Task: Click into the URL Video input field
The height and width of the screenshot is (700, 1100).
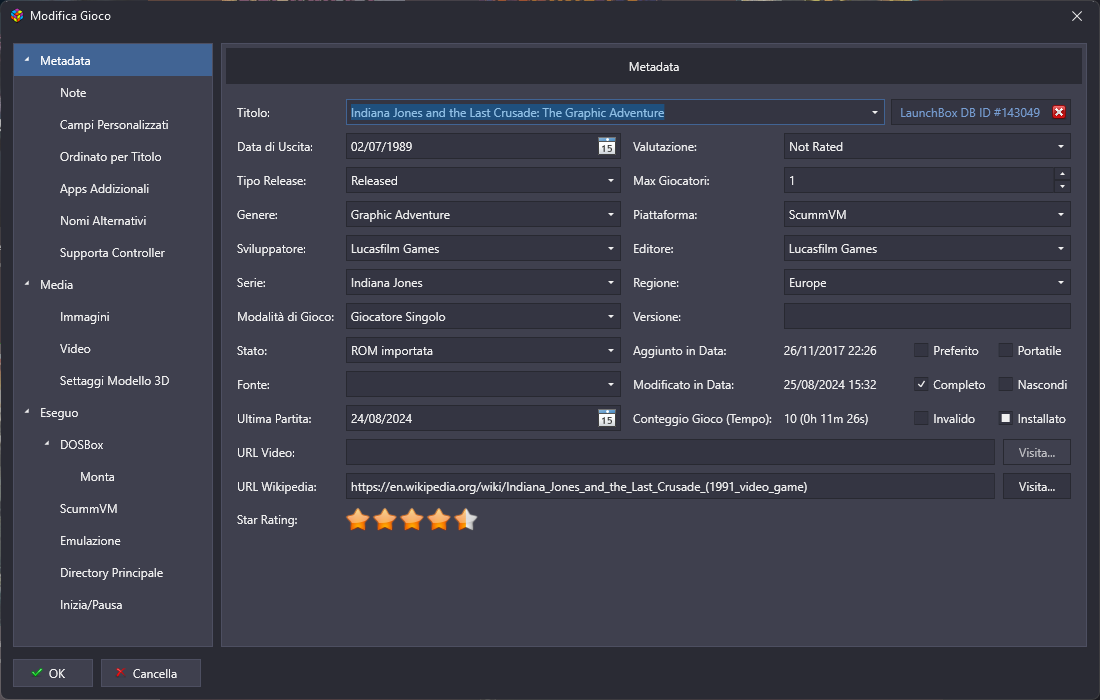Action: (670, 452)
